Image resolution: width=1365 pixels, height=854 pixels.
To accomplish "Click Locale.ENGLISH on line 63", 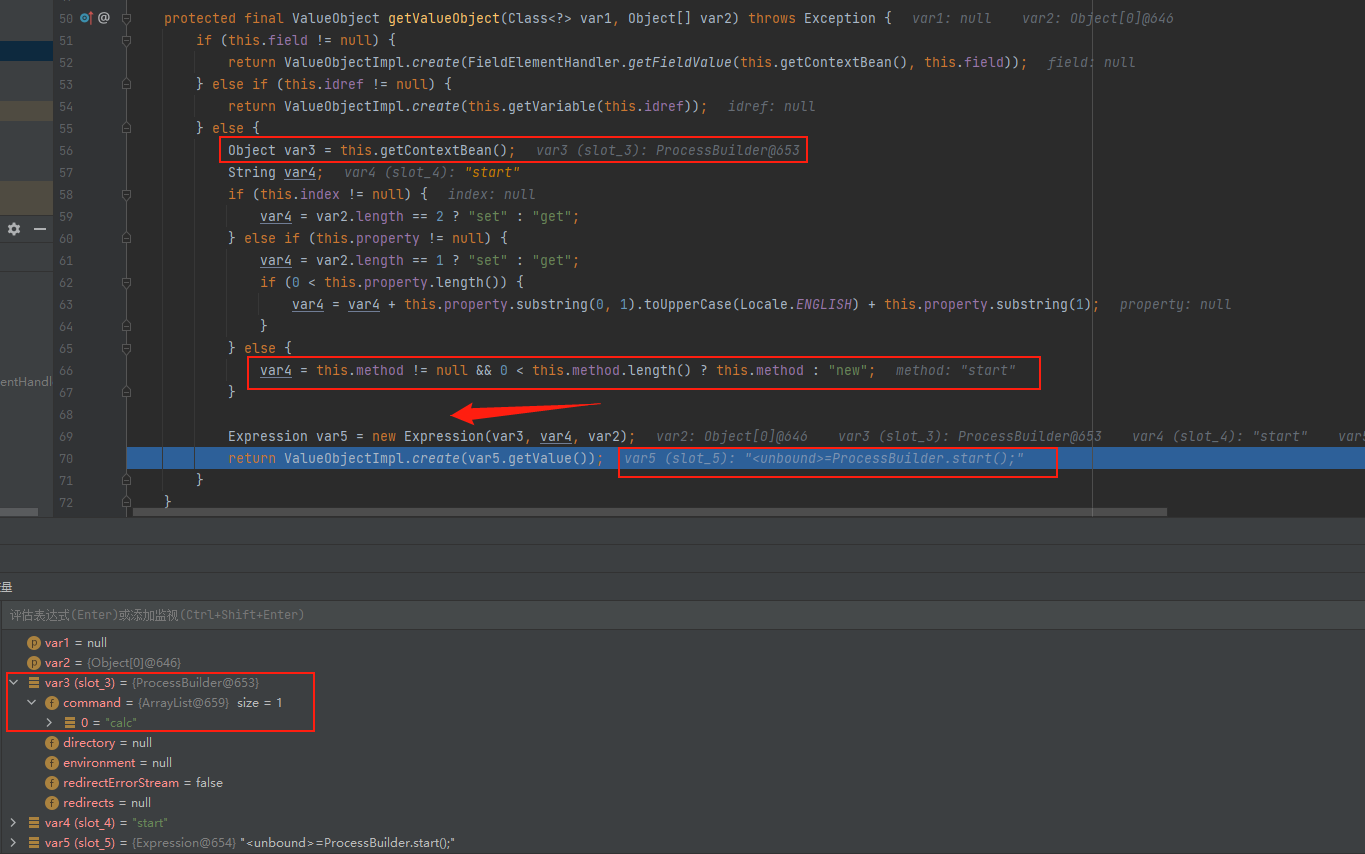I will (796, 304).
